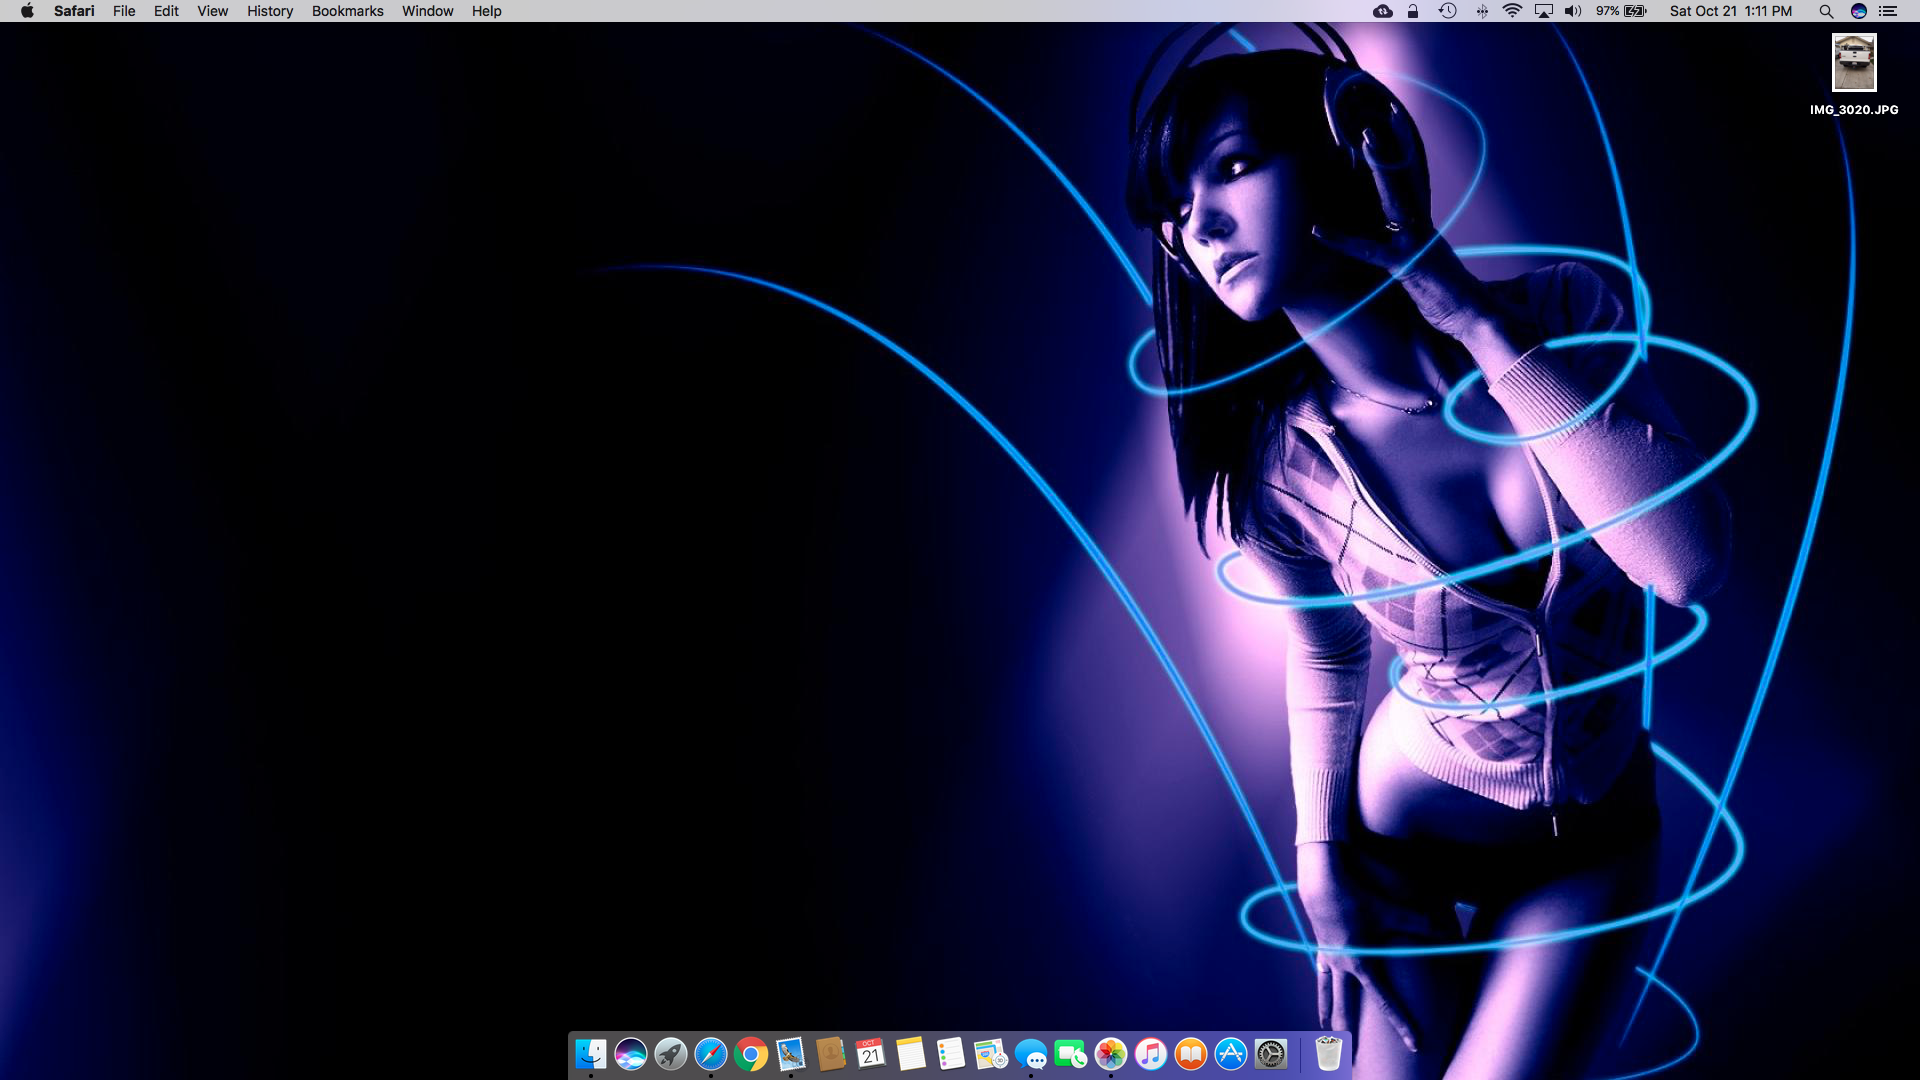Click the date and time Sat Oct 21

tap(1730, 11)
